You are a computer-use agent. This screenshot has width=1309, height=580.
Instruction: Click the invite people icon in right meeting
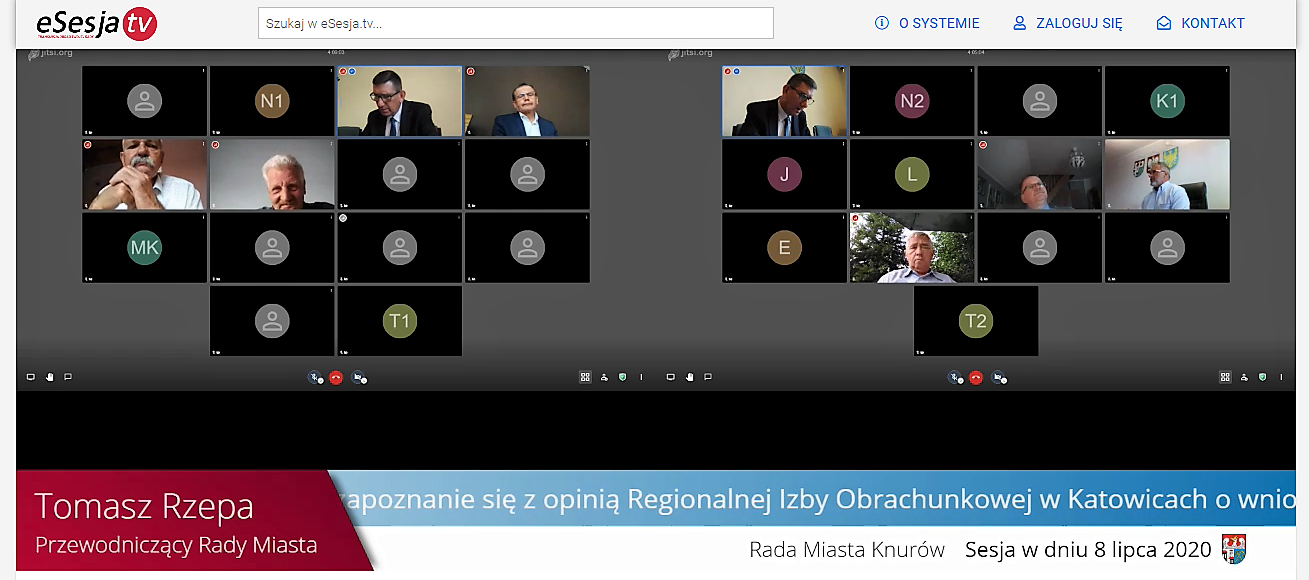pyautogui.click(x=1243, y=377)
